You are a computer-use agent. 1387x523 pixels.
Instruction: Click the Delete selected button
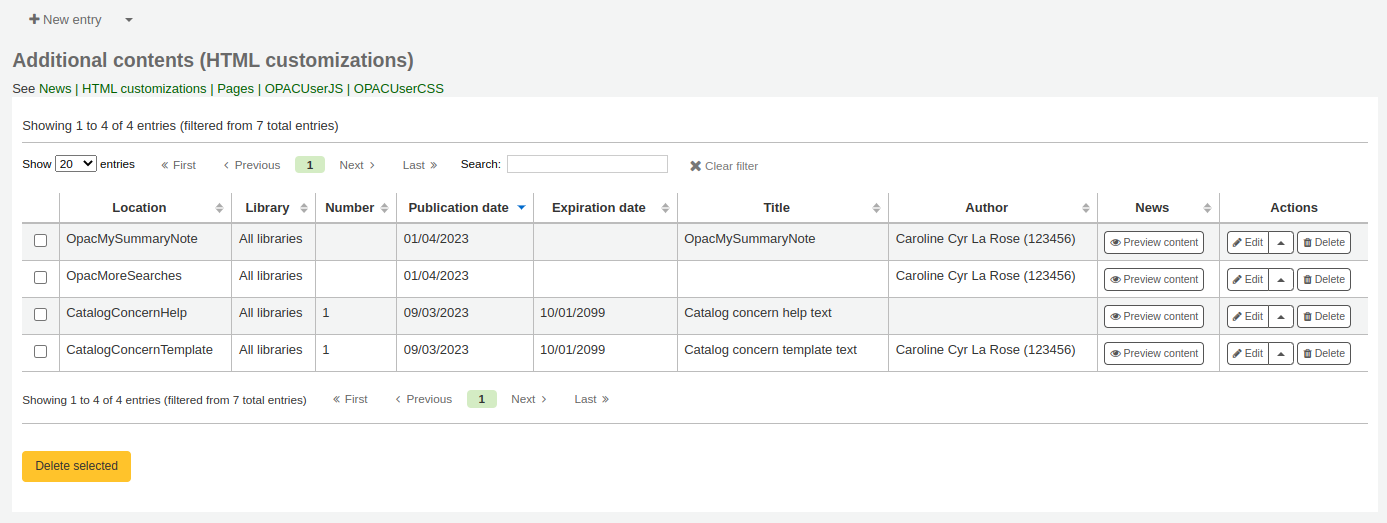(x=76, y=466)
